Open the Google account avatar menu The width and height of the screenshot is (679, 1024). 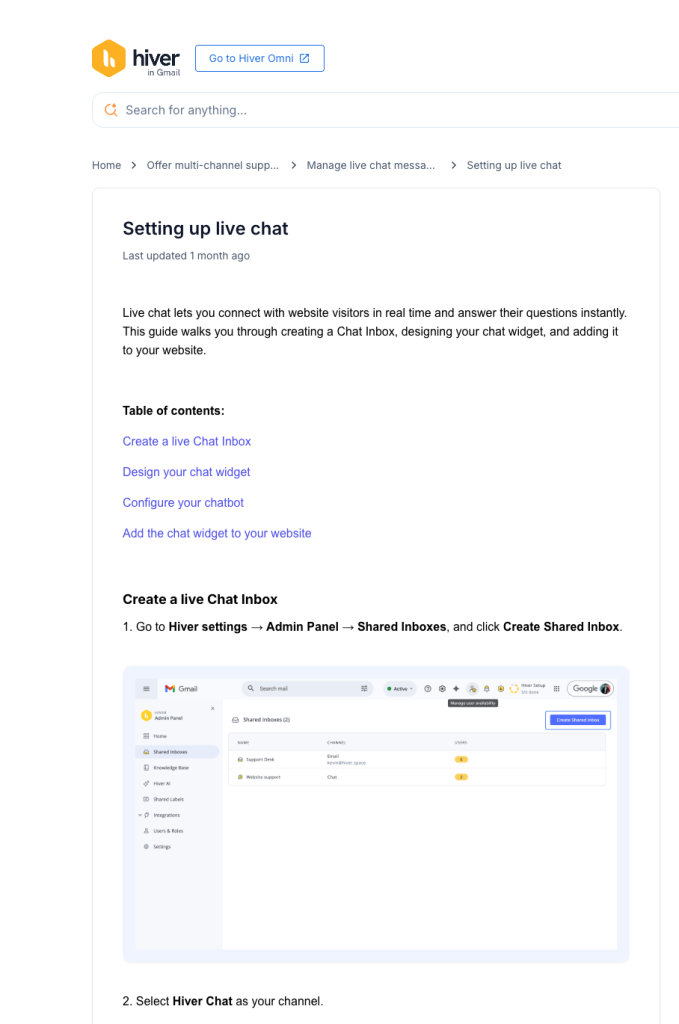(604, 688)
